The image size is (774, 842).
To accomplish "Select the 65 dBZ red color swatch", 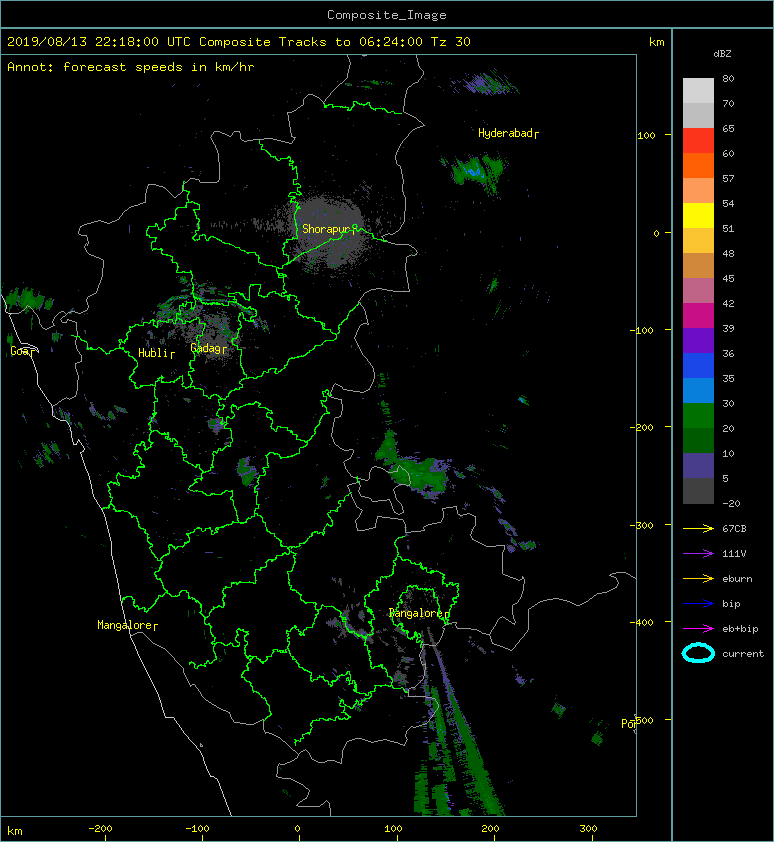I will coord(698,140).
